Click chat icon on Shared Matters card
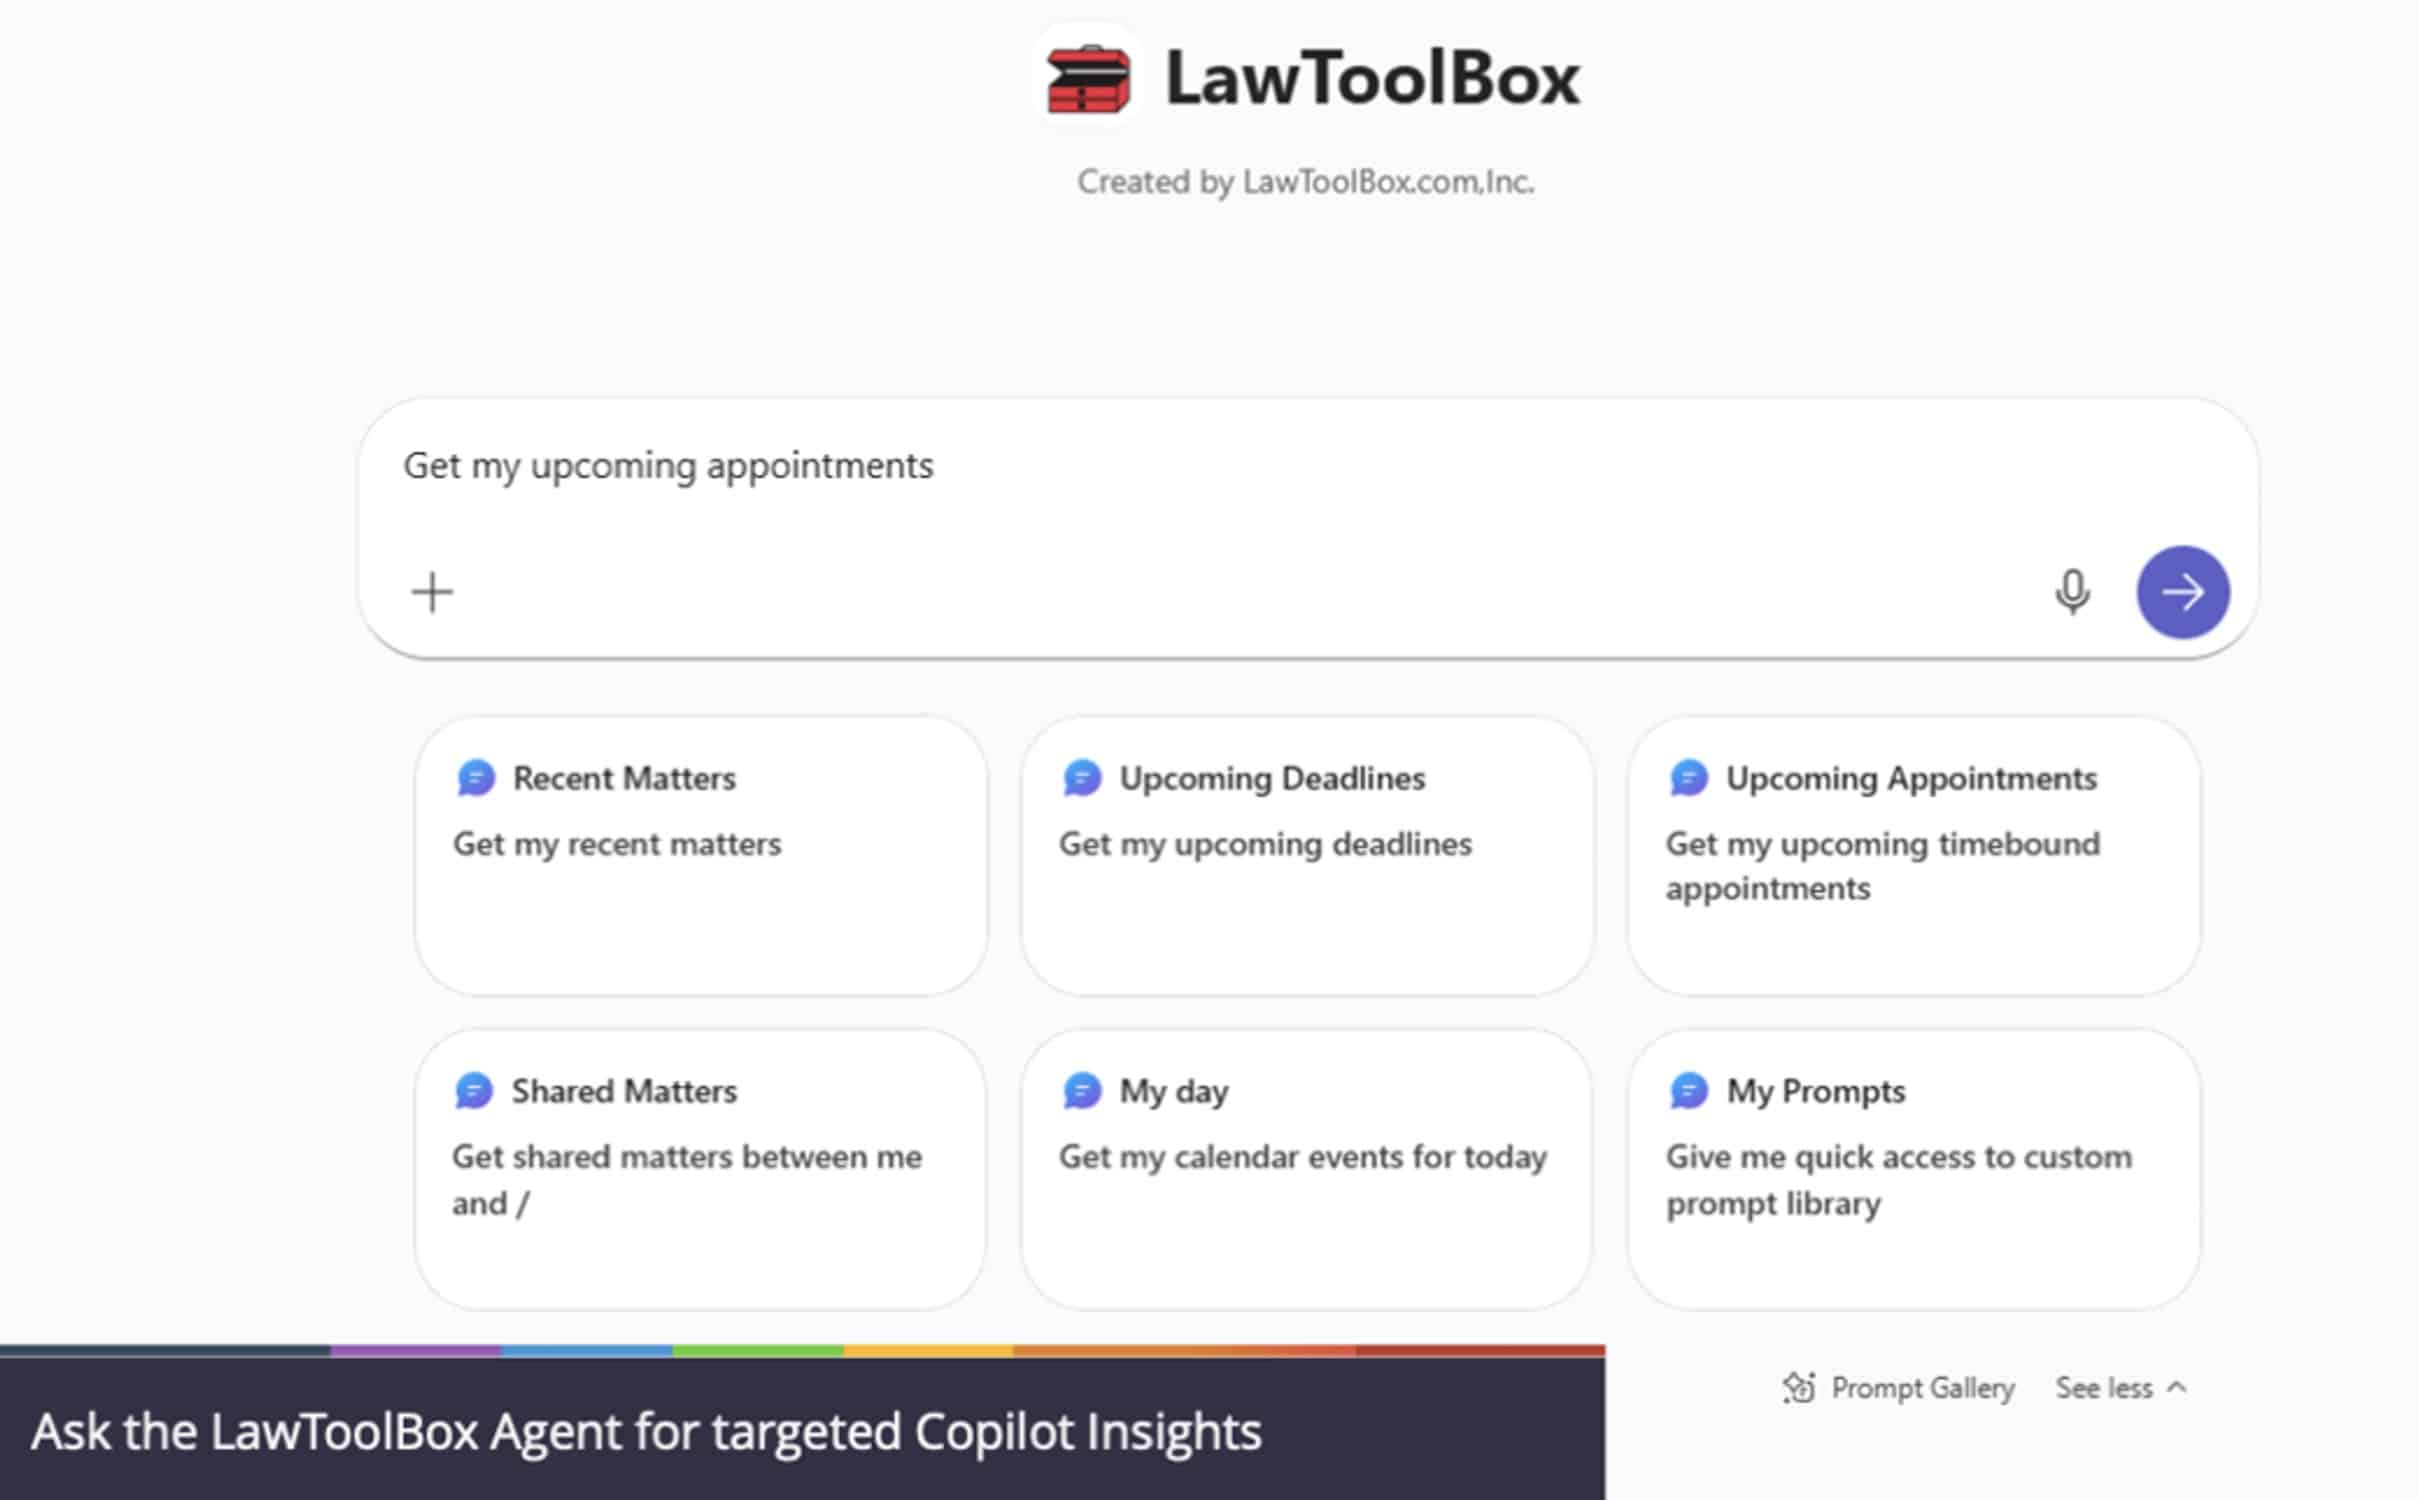This screenshot has width=2418, height=1500. point(475,1091)
